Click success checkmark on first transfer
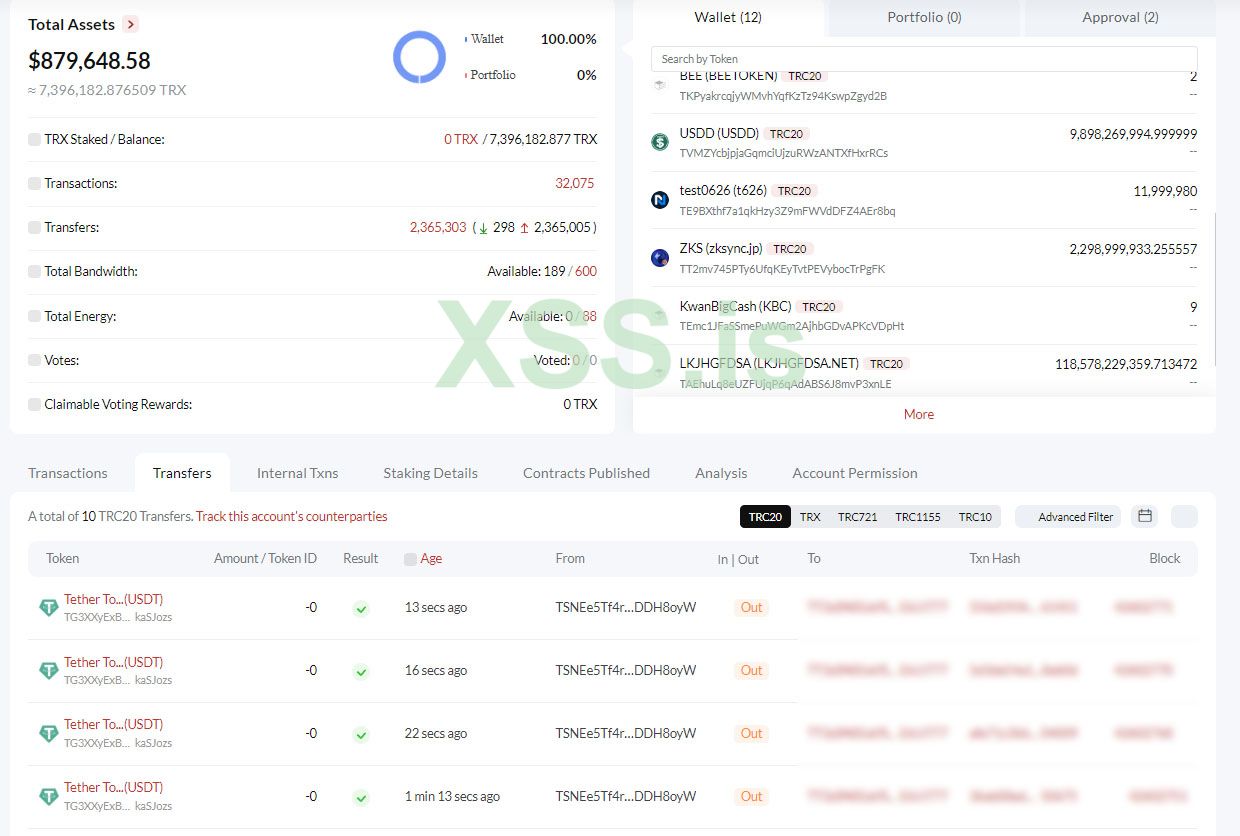1240x836 pixels. tap(361, 608)
